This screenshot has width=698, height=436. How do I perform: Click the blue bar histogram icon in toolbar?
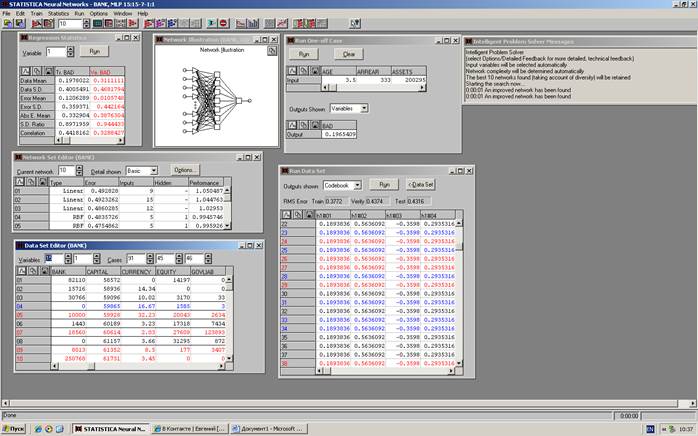(x=253, y=23)
